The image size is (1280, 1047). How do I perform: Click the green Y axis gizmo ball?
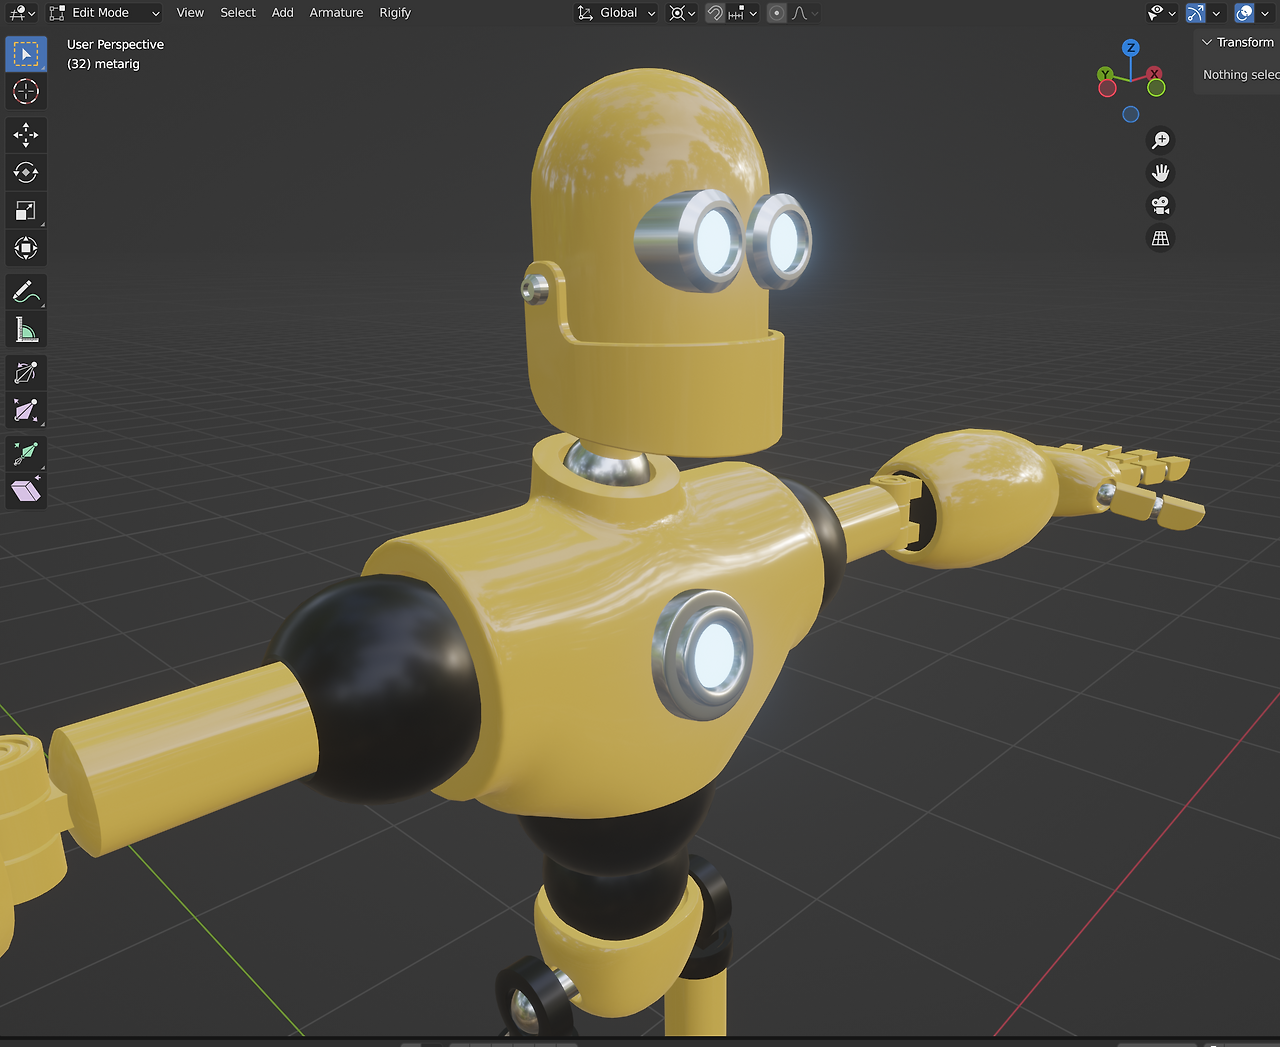point(1105,74)
